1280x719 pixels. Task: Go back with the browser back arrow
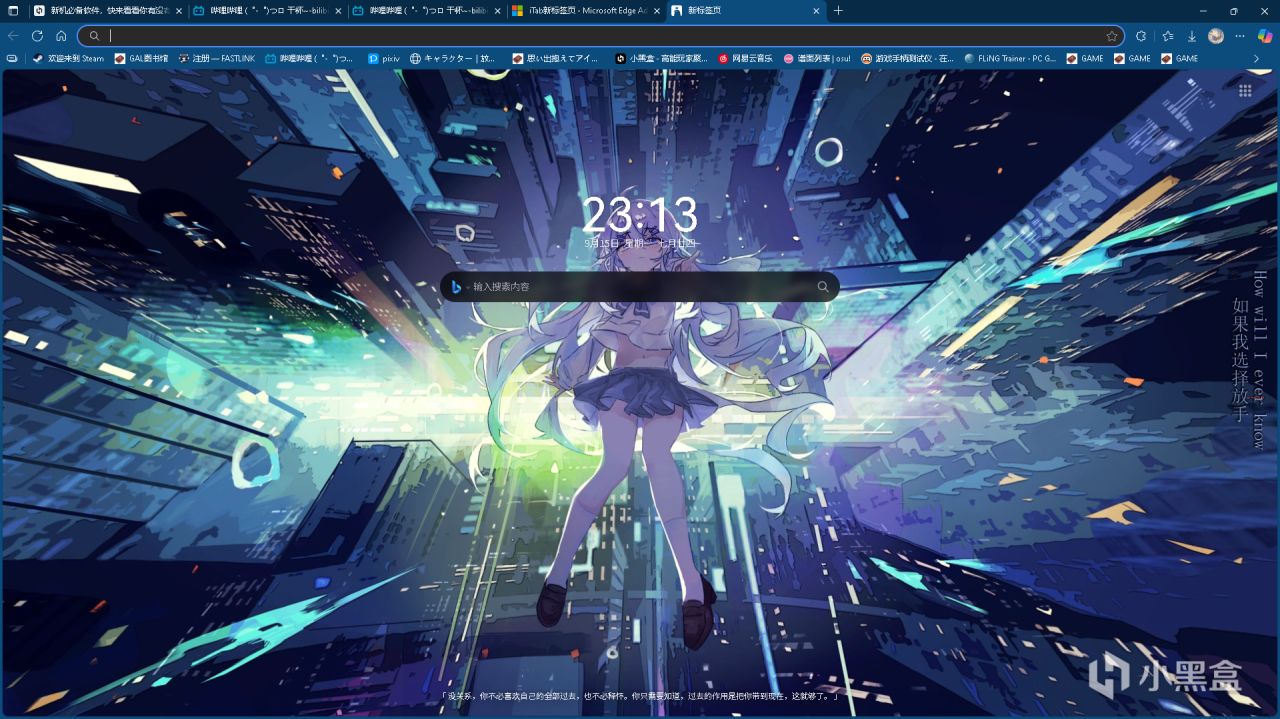13,35
